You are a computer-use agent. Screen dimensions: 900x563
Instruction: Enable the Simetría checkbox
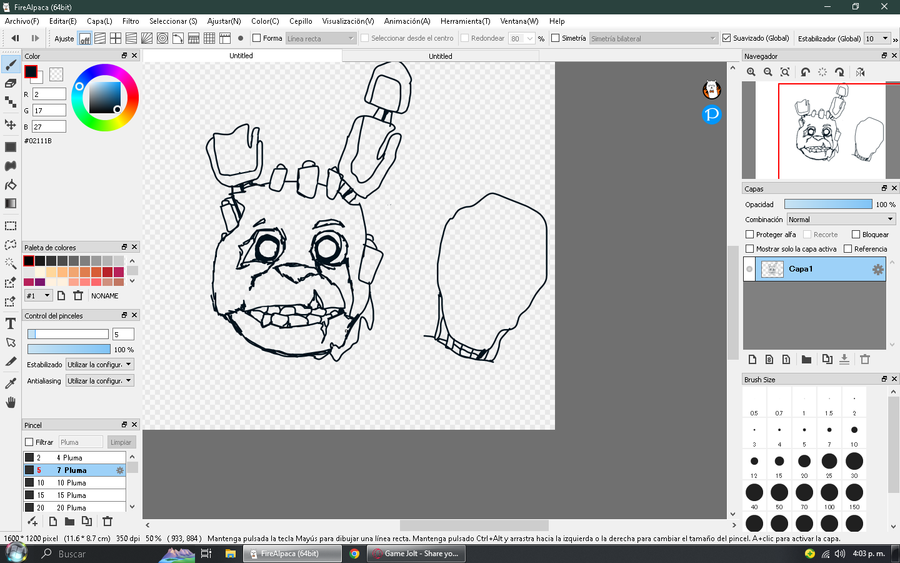tap(555, 38)
